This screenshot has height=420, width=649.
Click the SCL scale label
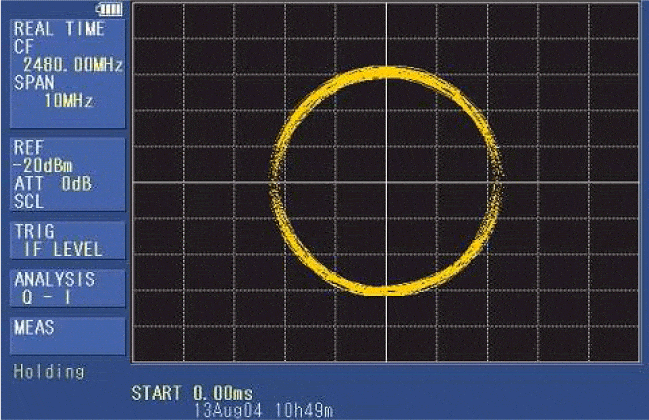pos(29,202)
